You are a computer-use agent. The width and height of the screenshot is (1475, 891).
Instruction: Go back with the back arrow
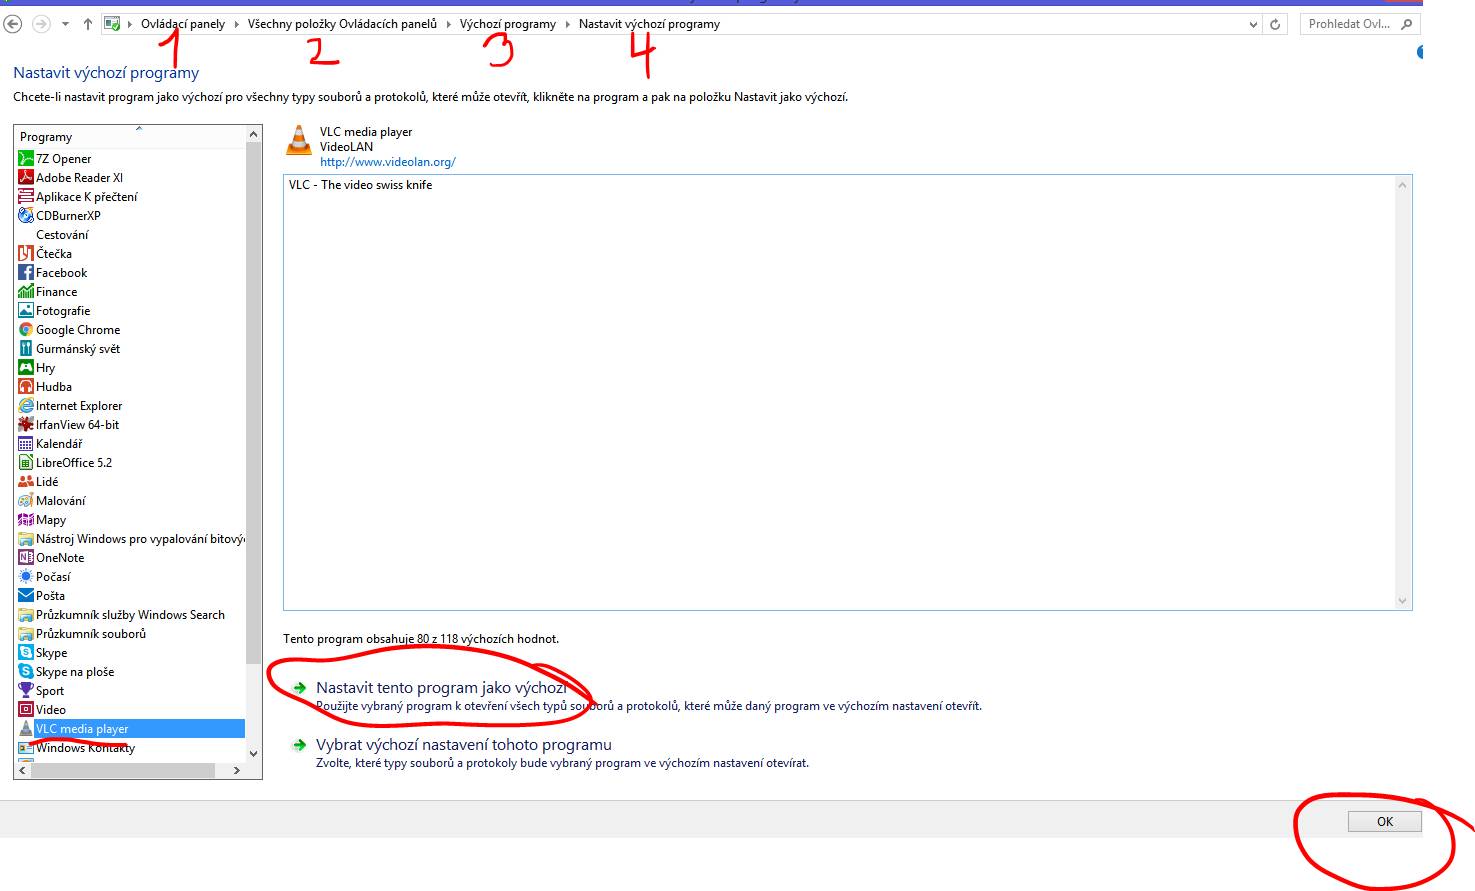13,24
